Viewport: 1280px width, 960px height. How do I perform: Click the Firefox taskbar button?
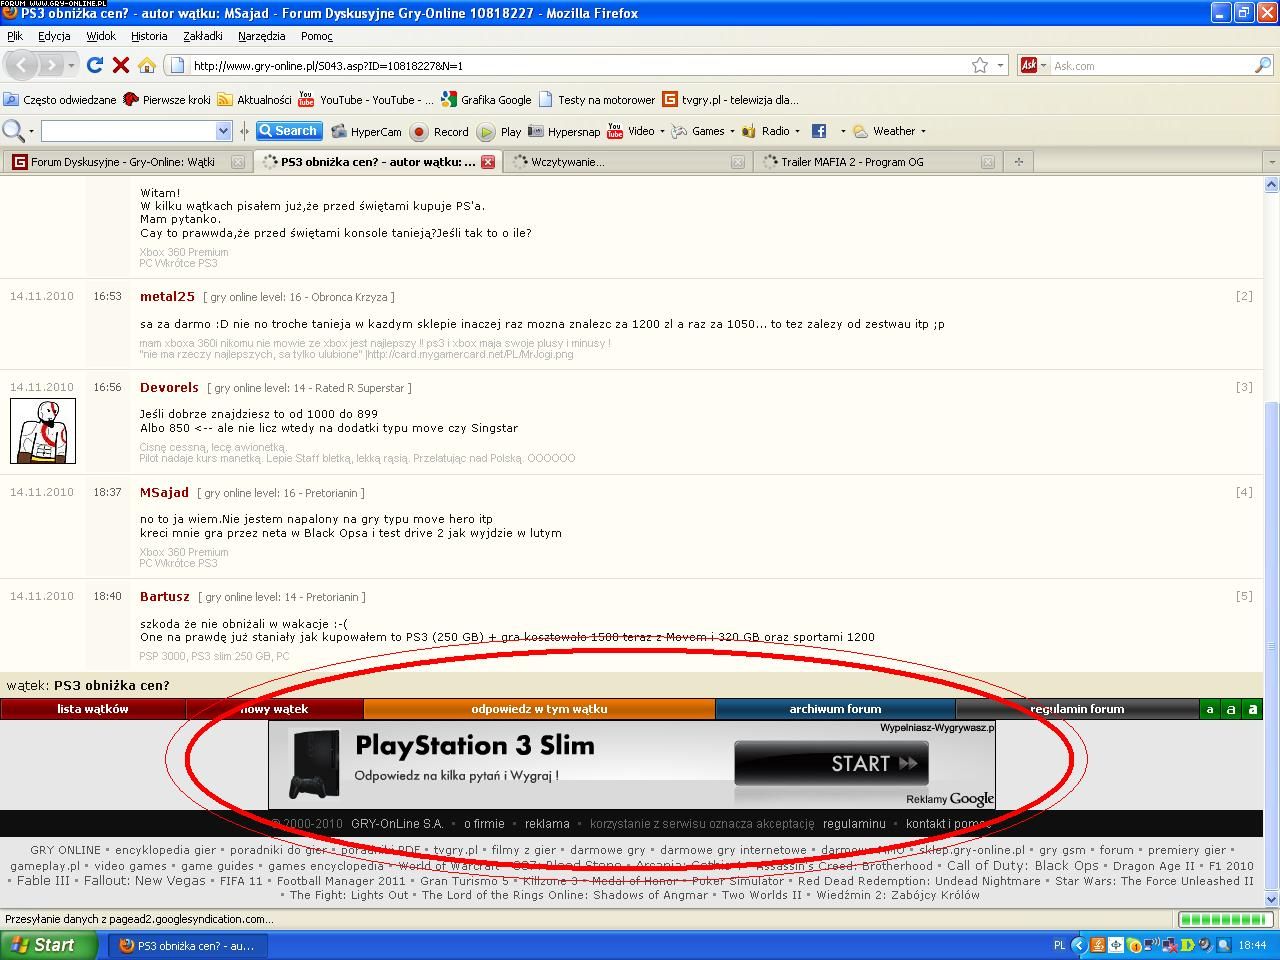[x=189, y=945]
